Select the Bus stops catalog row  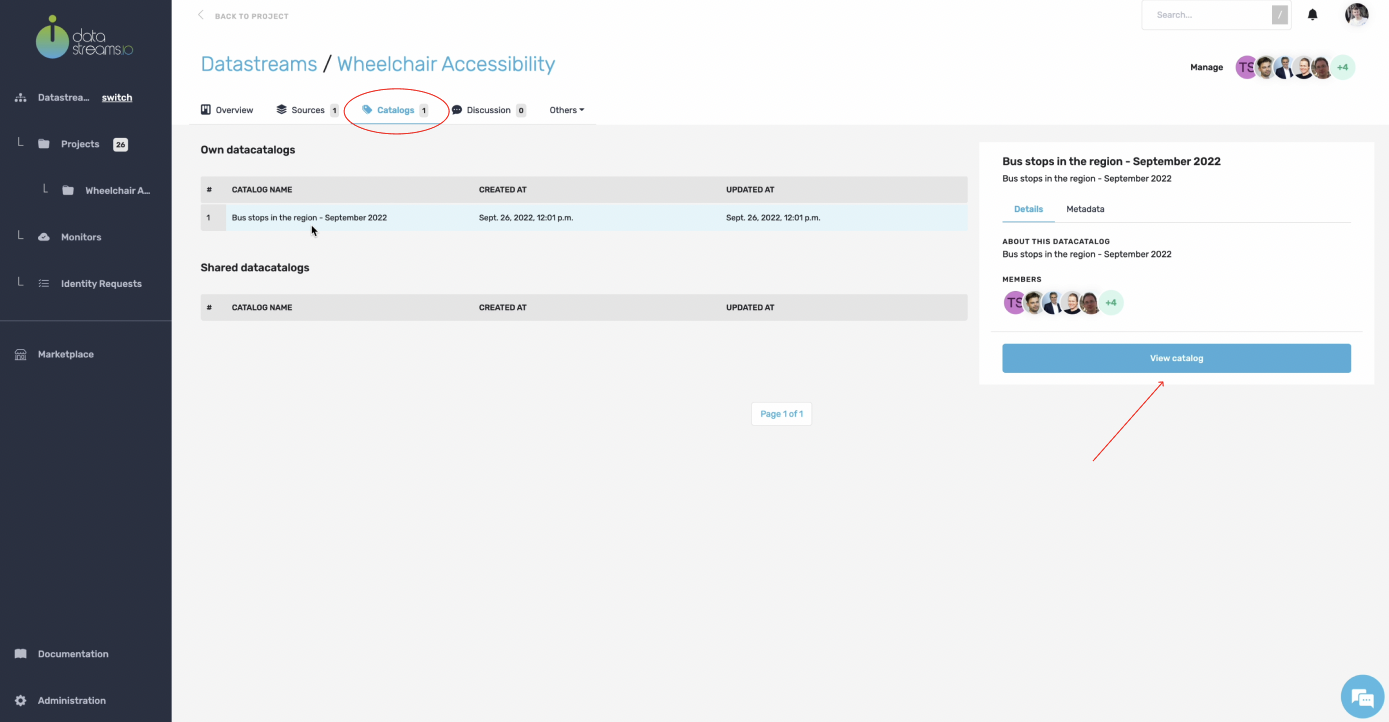(309, 217)
